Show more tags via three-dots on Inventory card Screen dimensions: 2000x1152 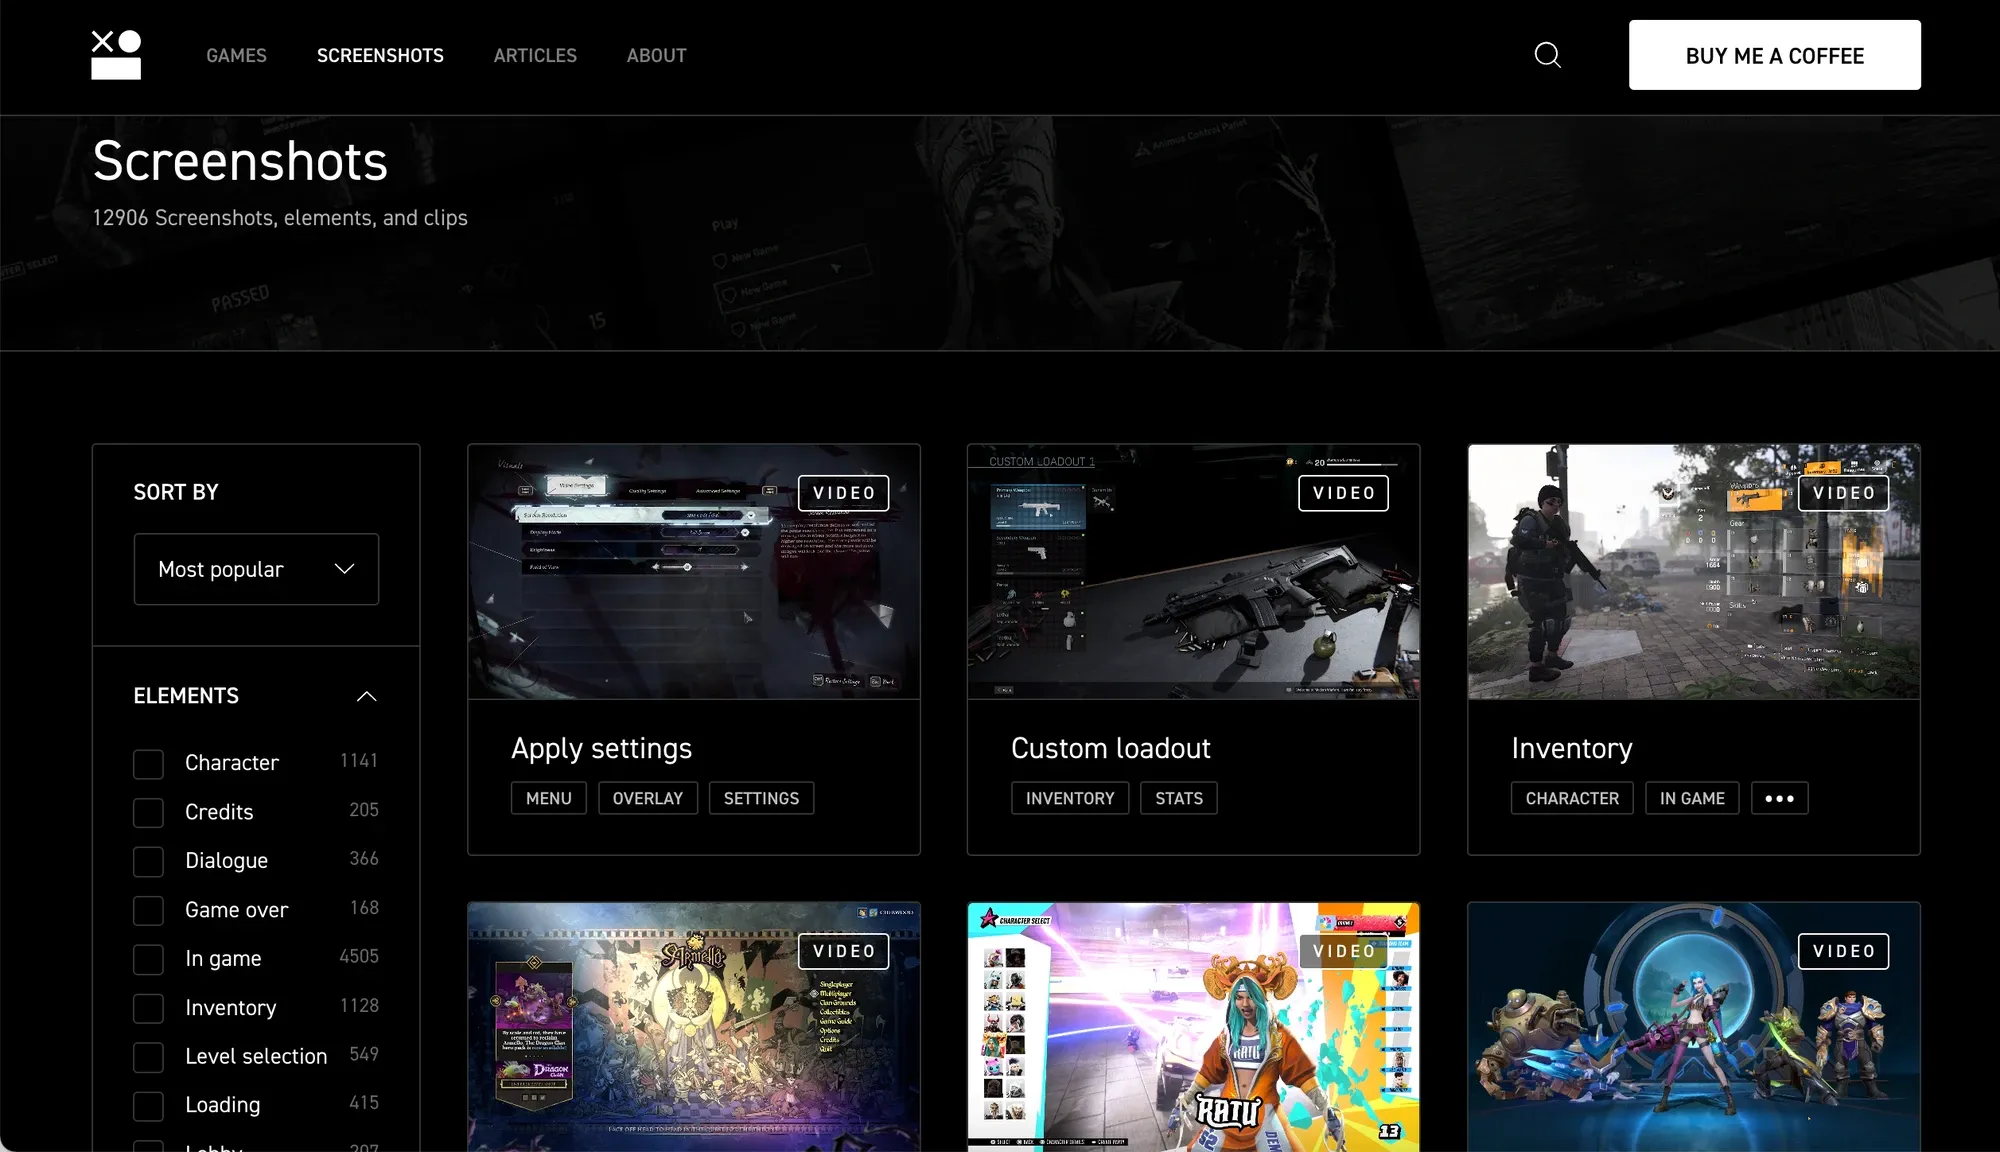tap(1779, 798)
